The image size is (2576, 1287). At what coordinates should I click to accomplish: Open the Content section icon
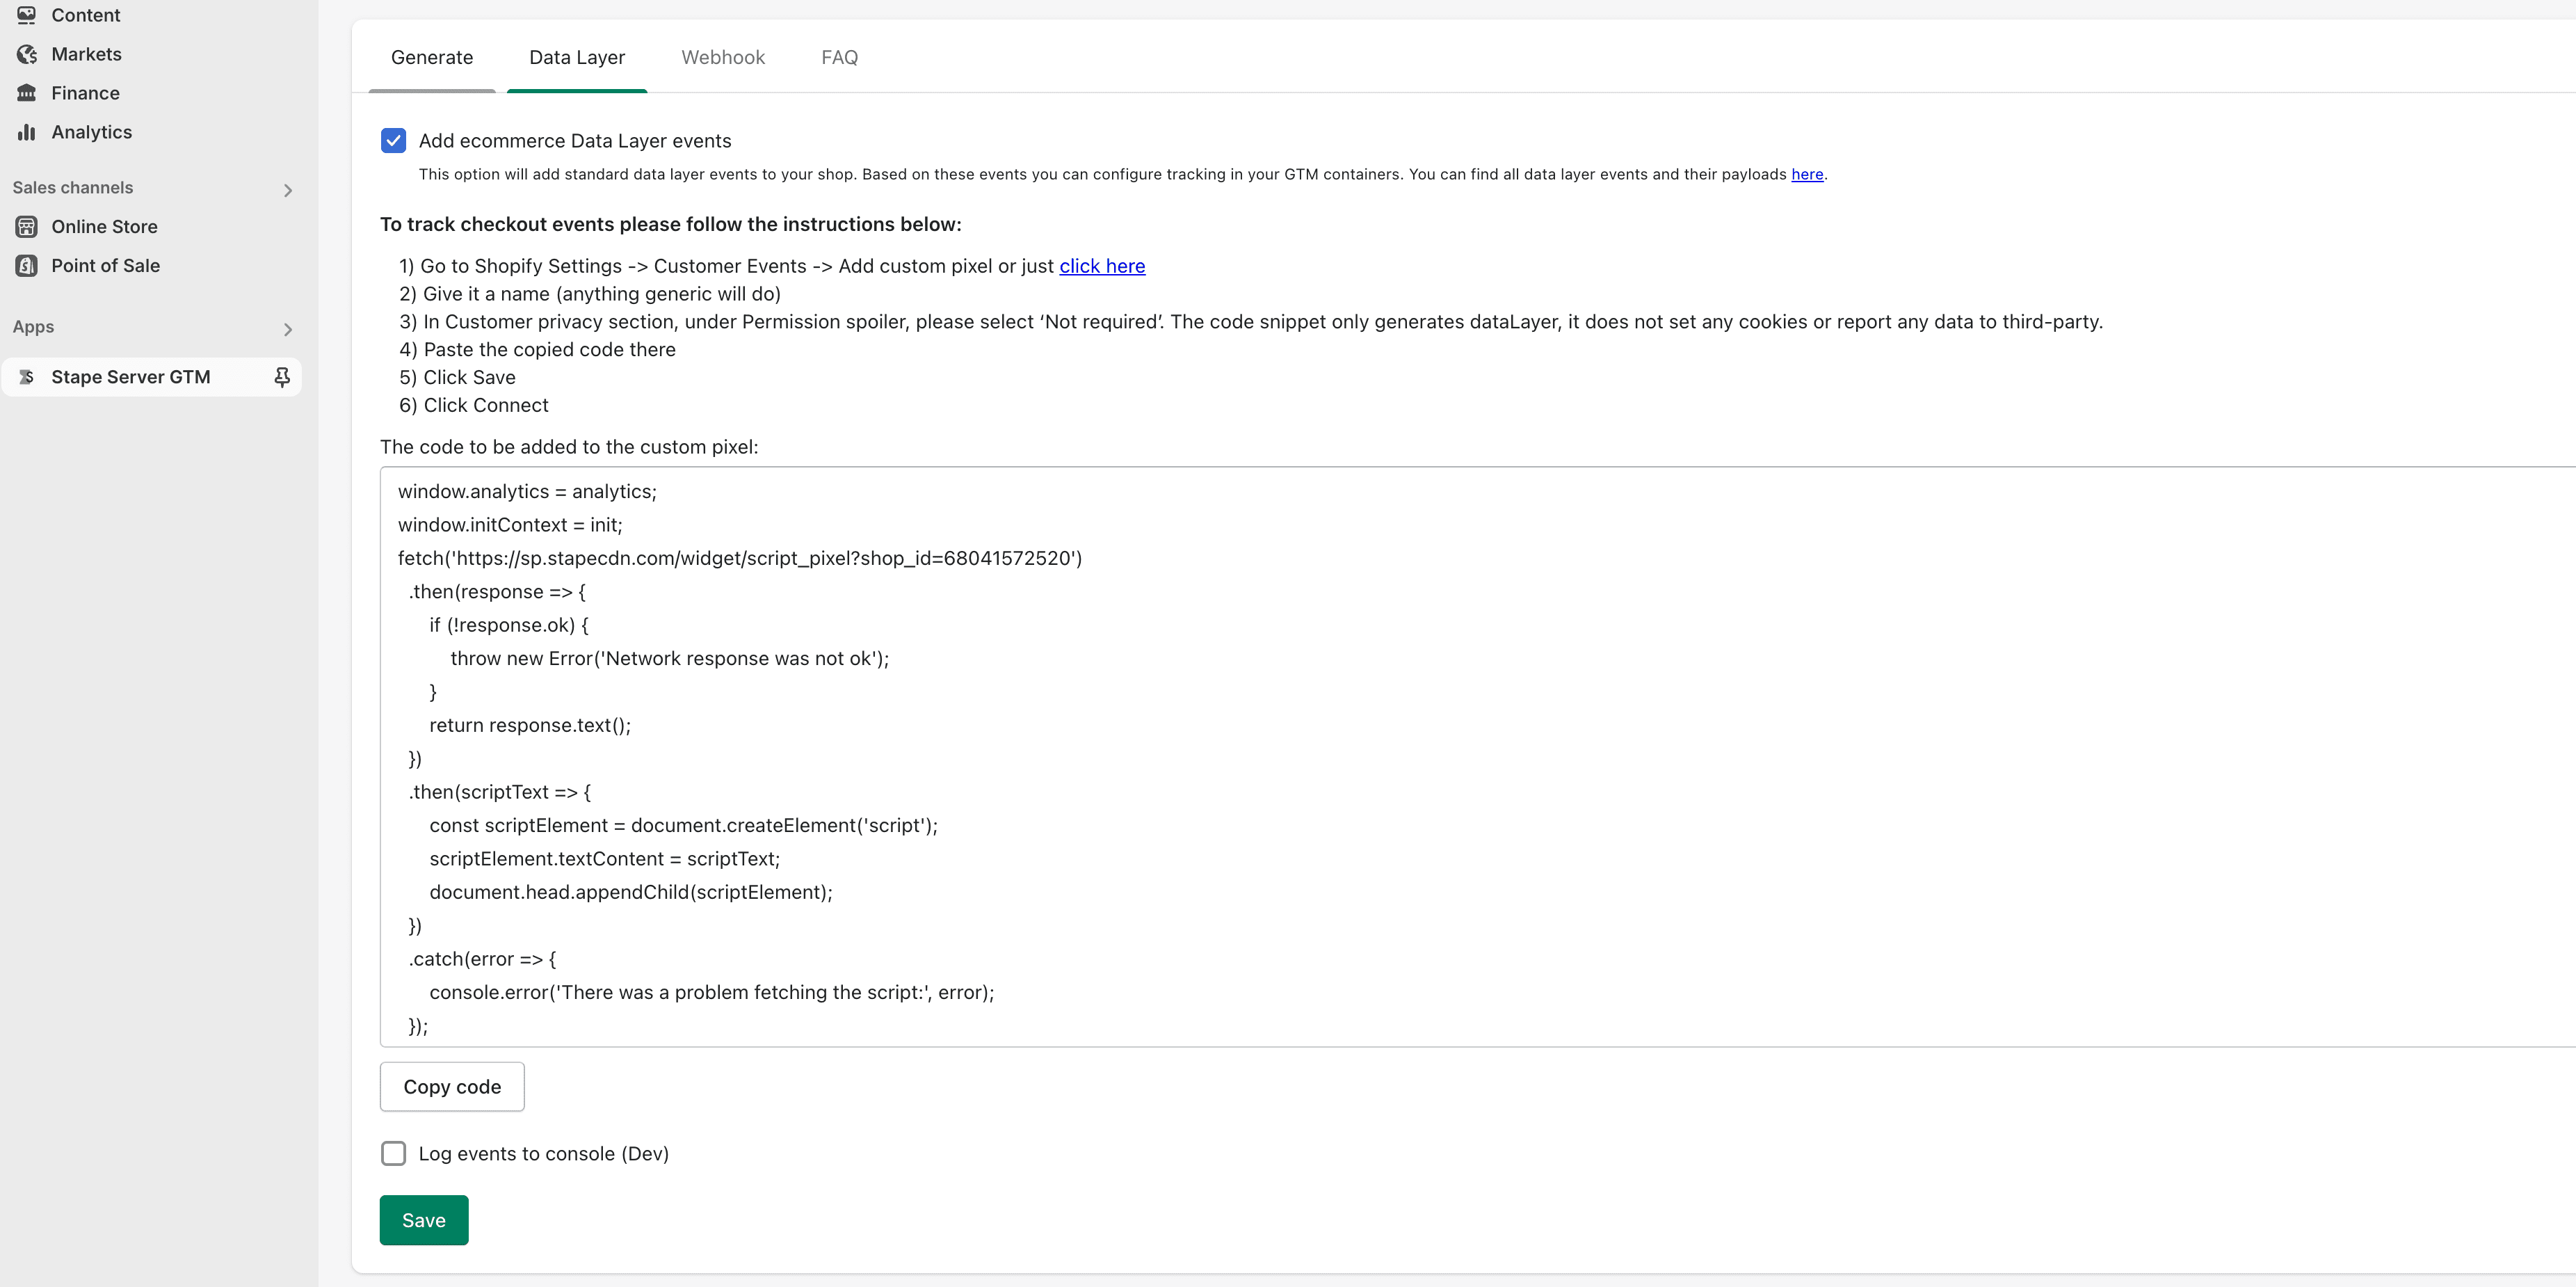point(27,15)
